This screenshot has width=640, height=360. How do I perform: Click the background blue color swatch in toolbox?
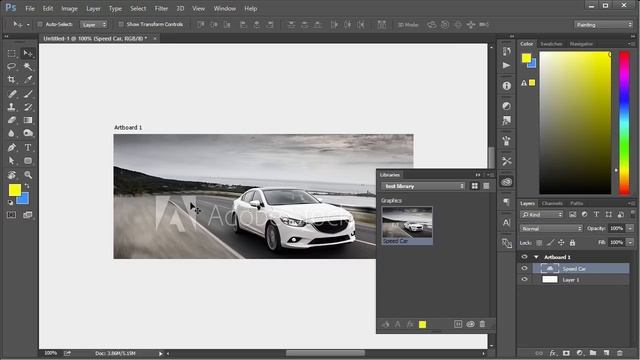pos(24,200)
